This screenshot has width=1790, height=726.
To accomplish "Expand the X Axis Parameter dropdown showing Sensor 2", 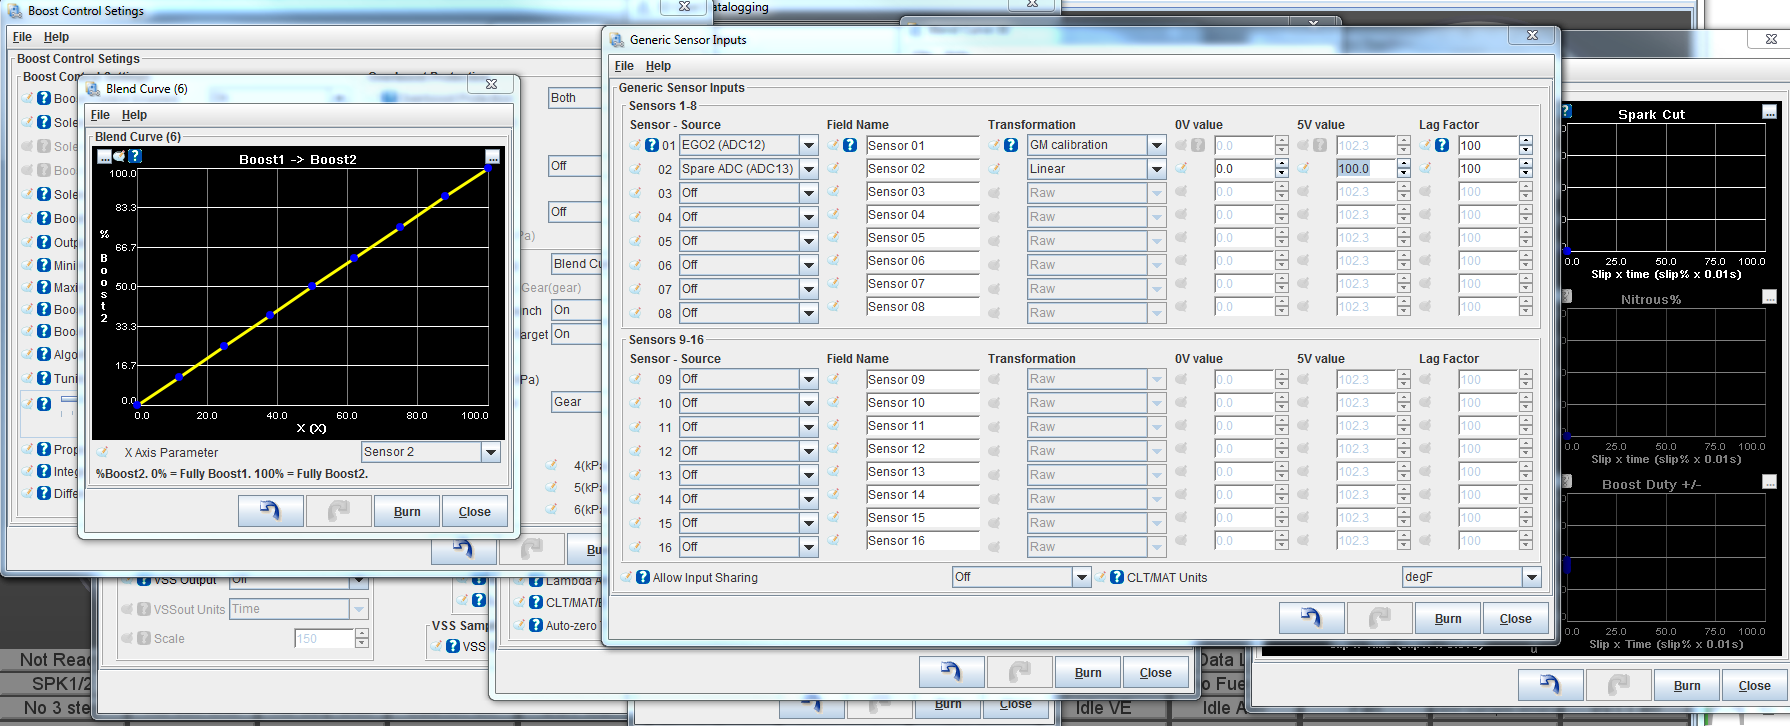I will 491,452.
